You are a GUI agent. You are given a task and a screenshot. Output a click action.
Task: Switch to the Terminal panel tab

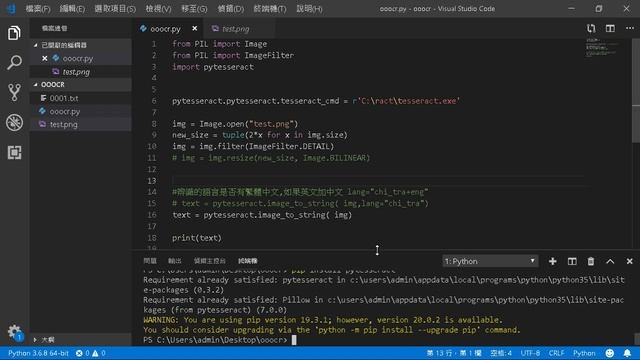pyautogui.click(x=247, y=261)
